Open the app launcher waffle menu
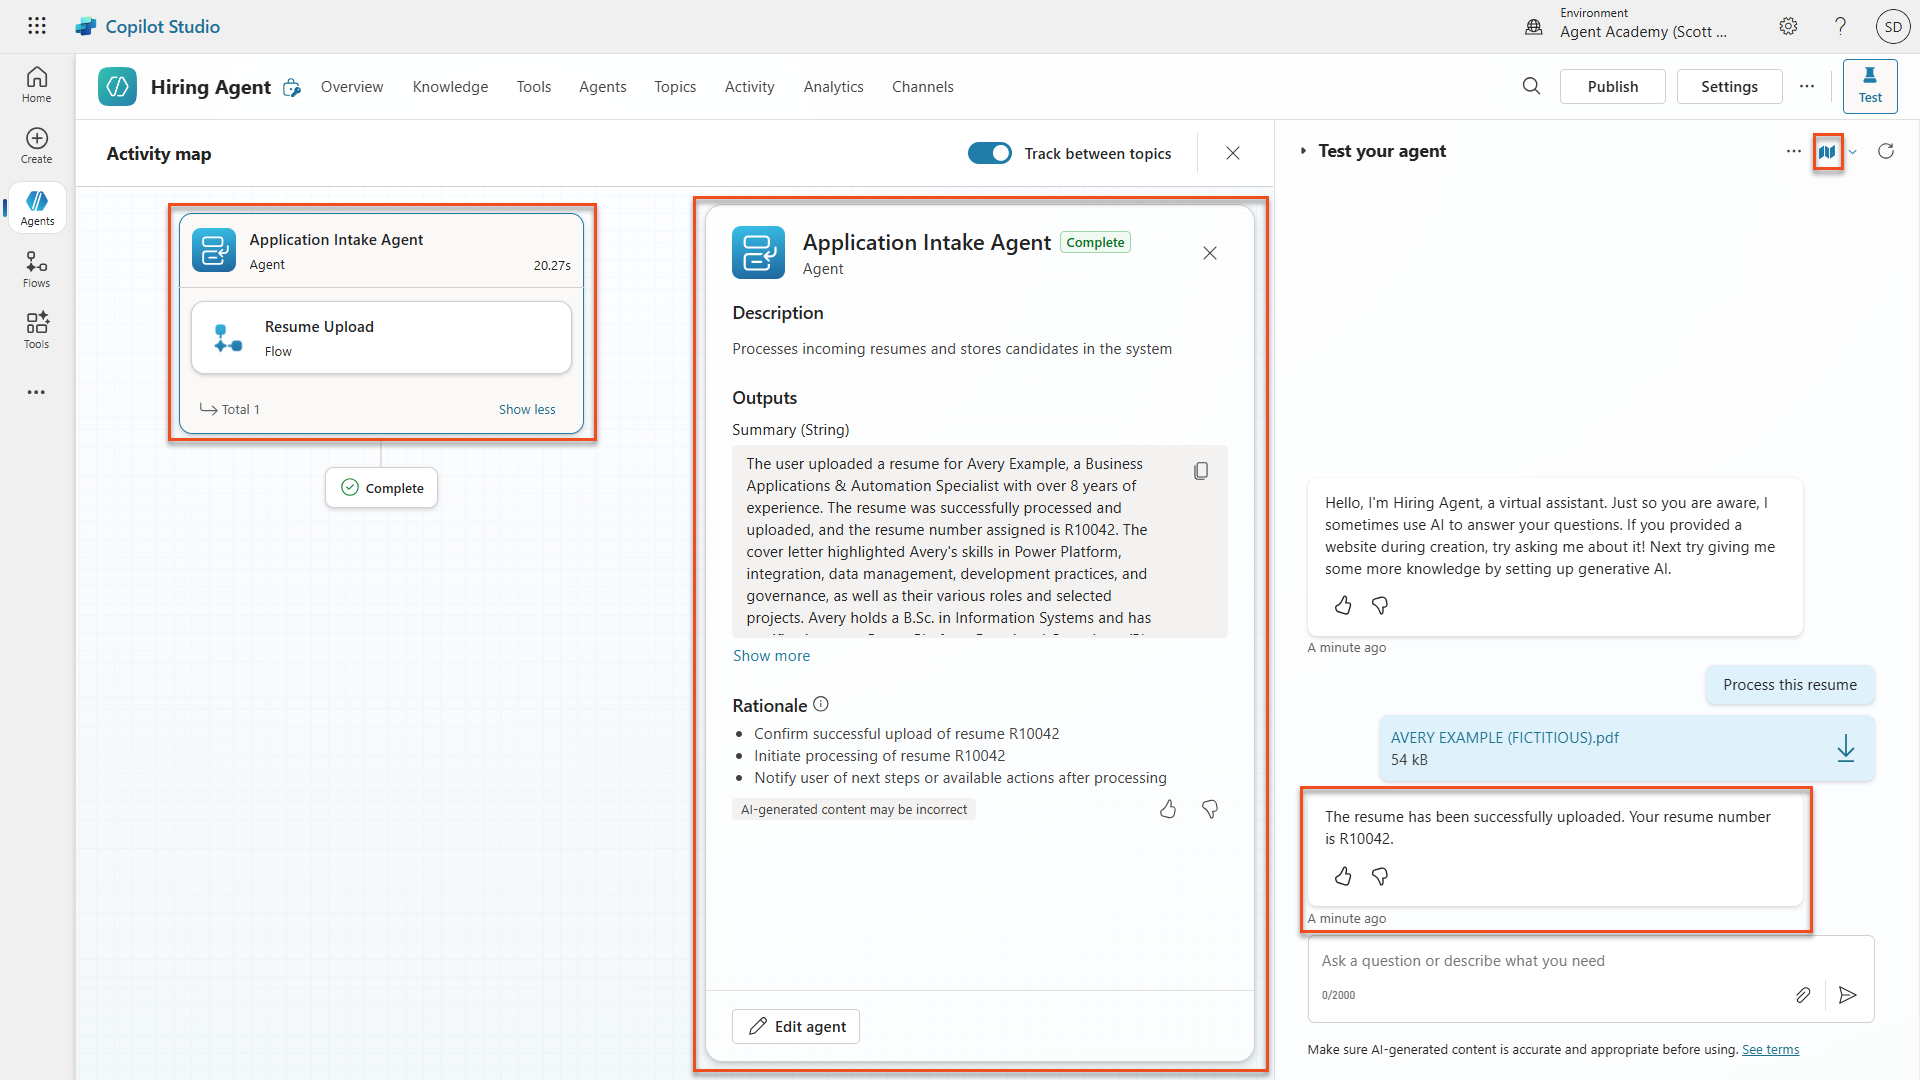 click(x=37, y=26)
